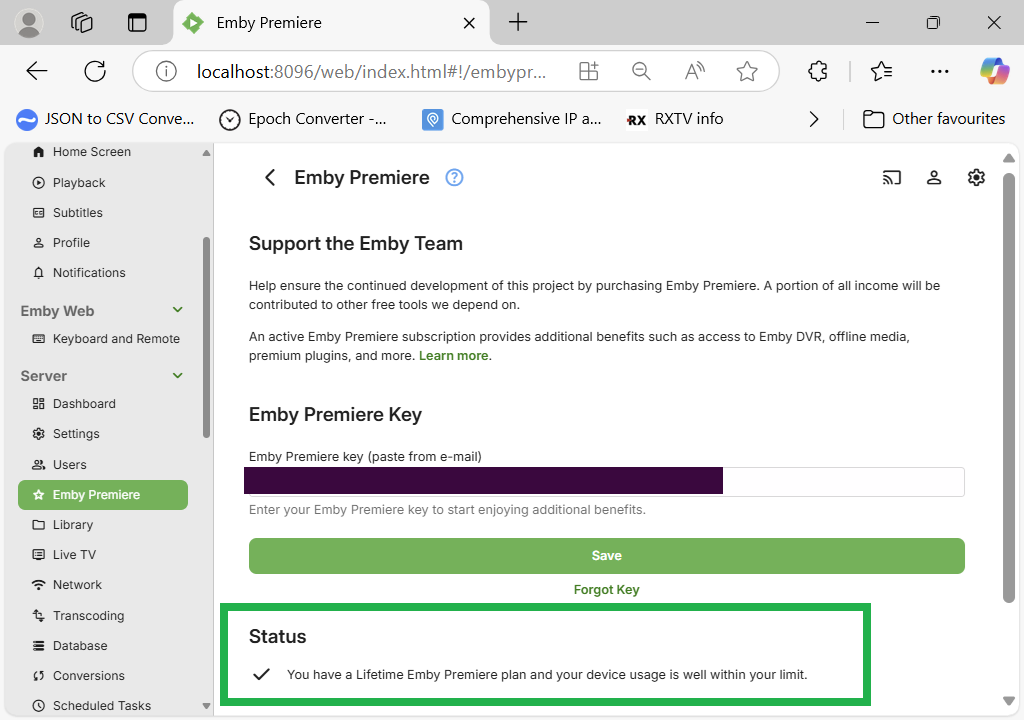Collapse the Server sidebar section
Image resolution: width=1024 pixels, height=720 pixels.
(178, 376)
